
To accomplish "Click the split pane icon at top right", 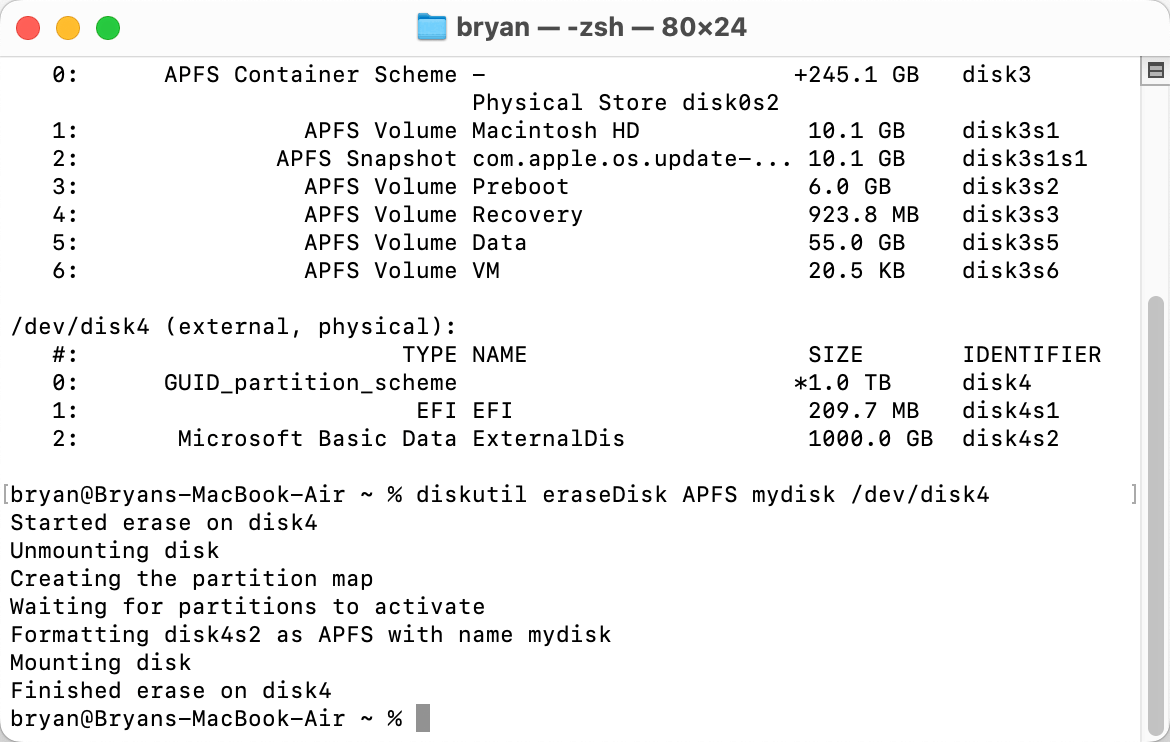I will coord(1155,70).
